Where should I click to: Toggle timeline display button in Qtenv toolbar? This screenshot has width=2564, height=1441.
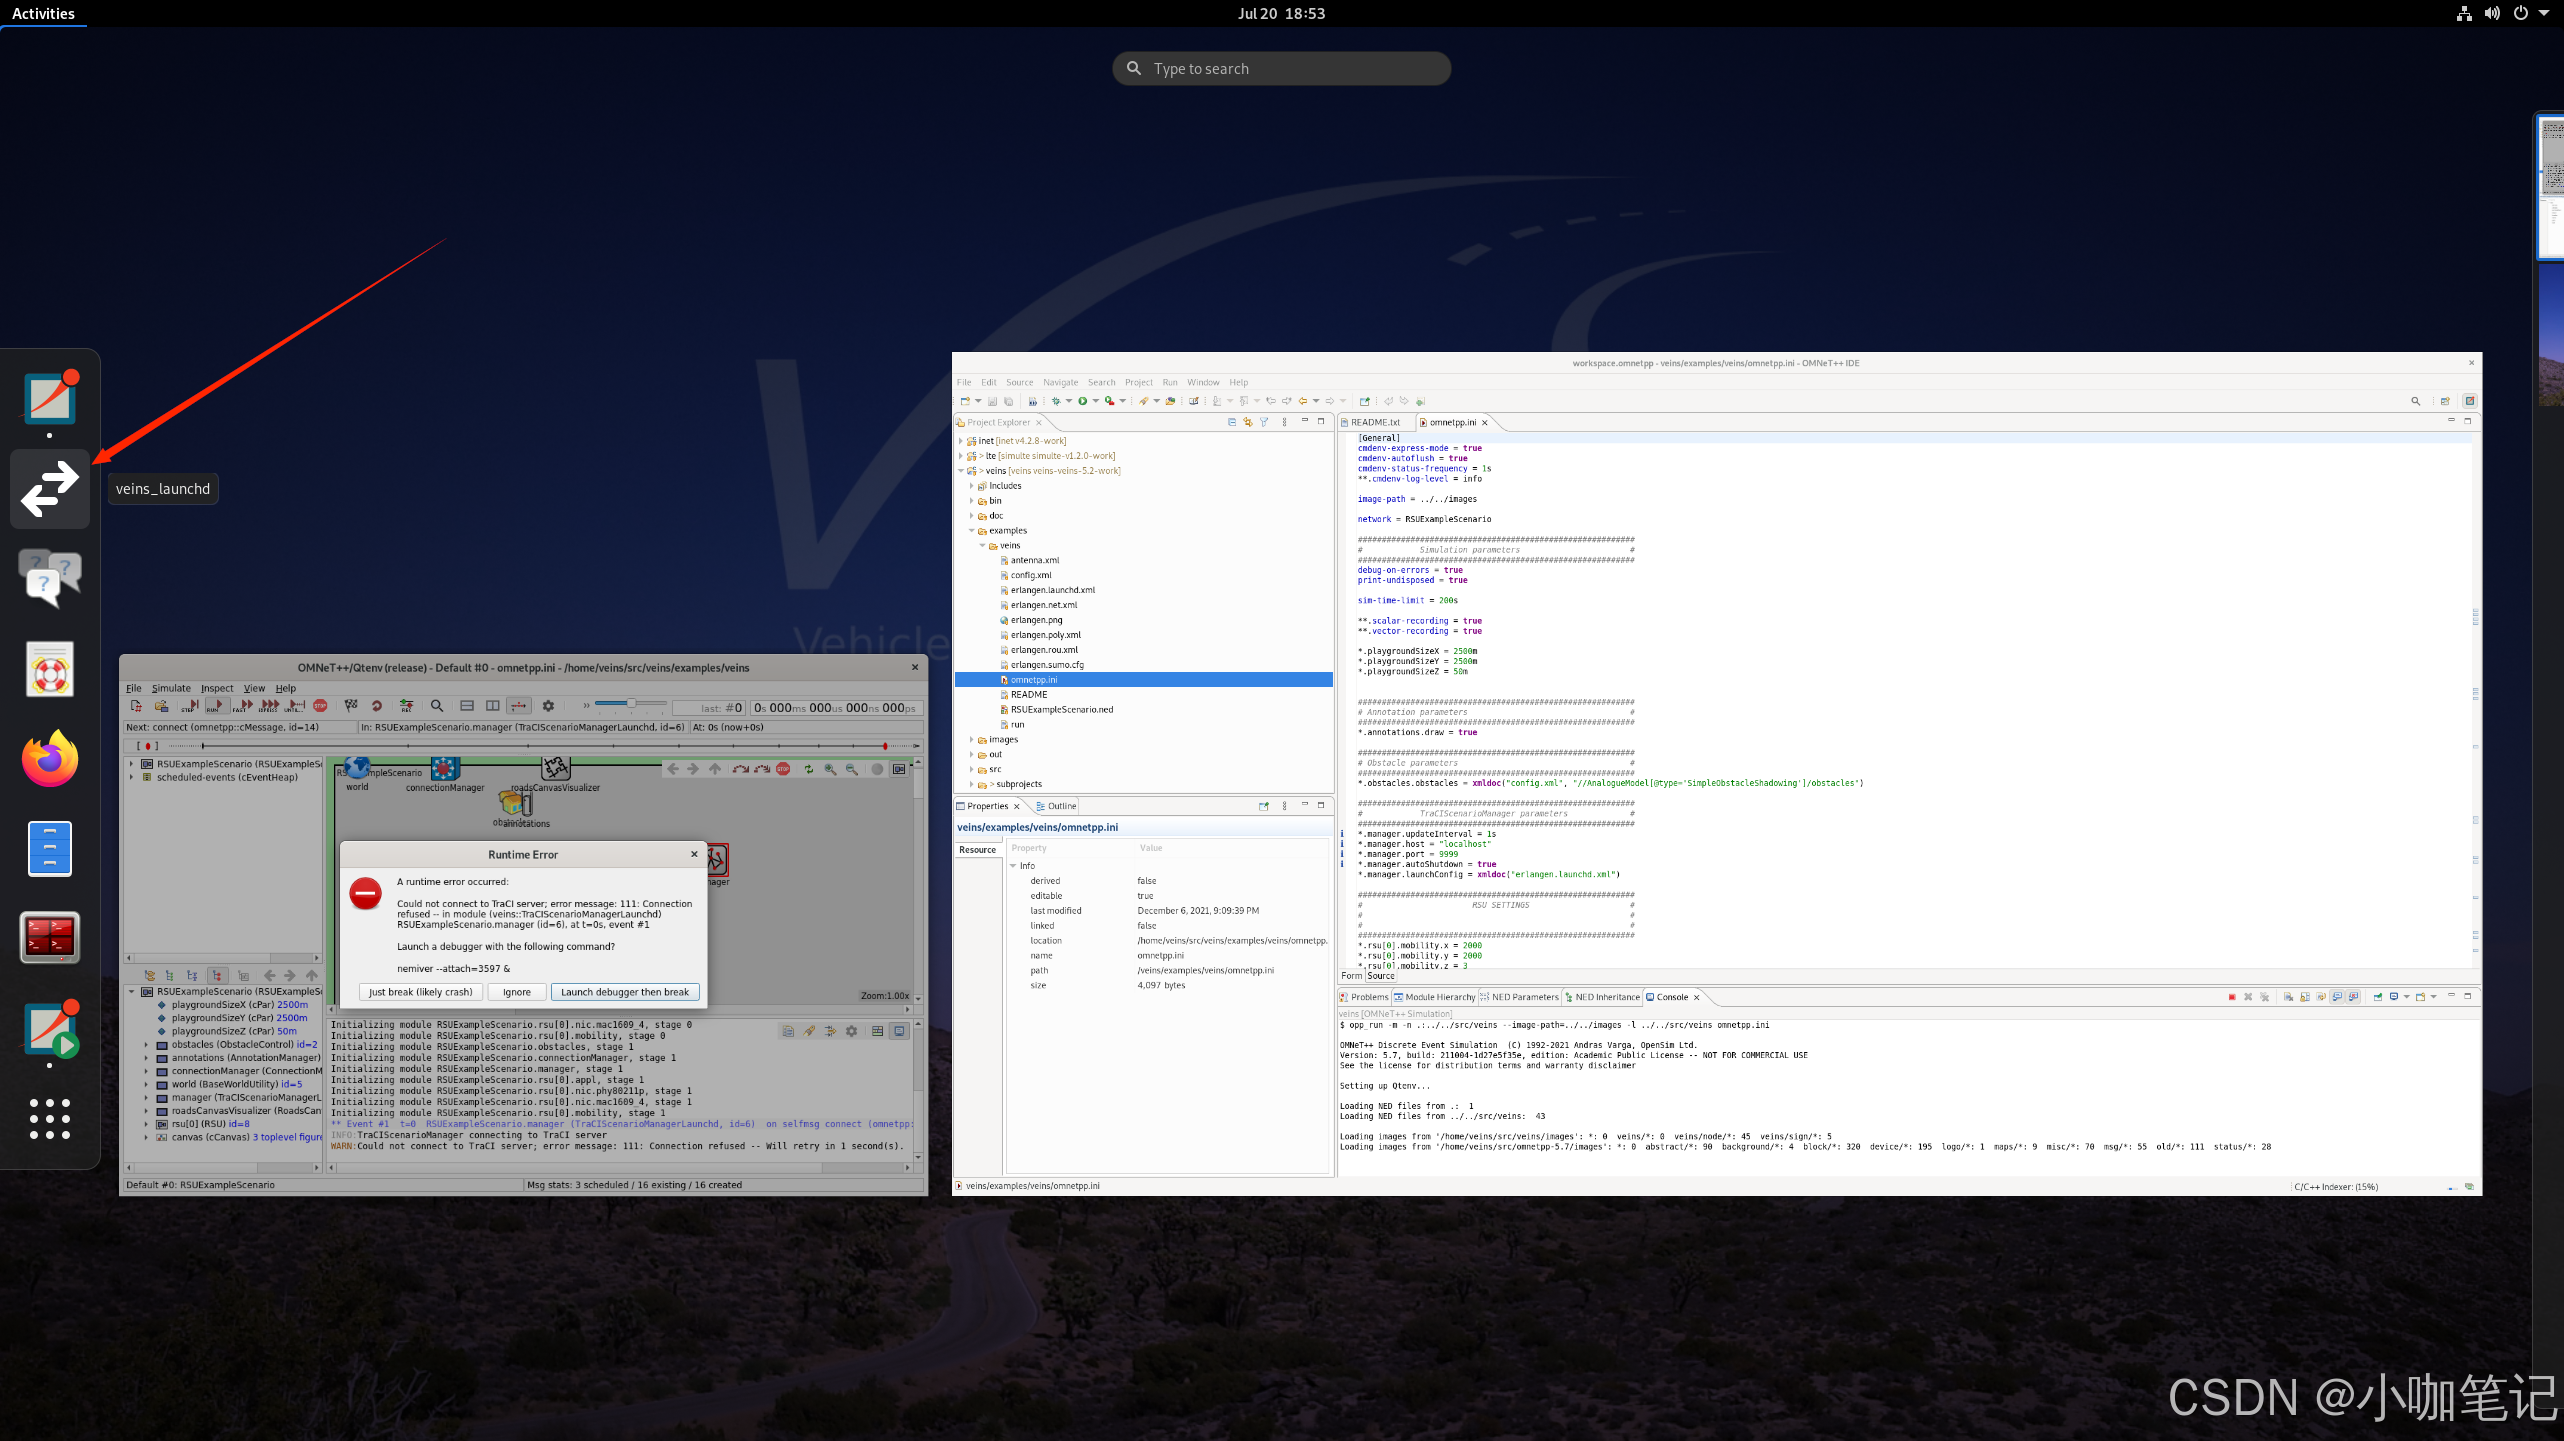click(x=519, y=705)
